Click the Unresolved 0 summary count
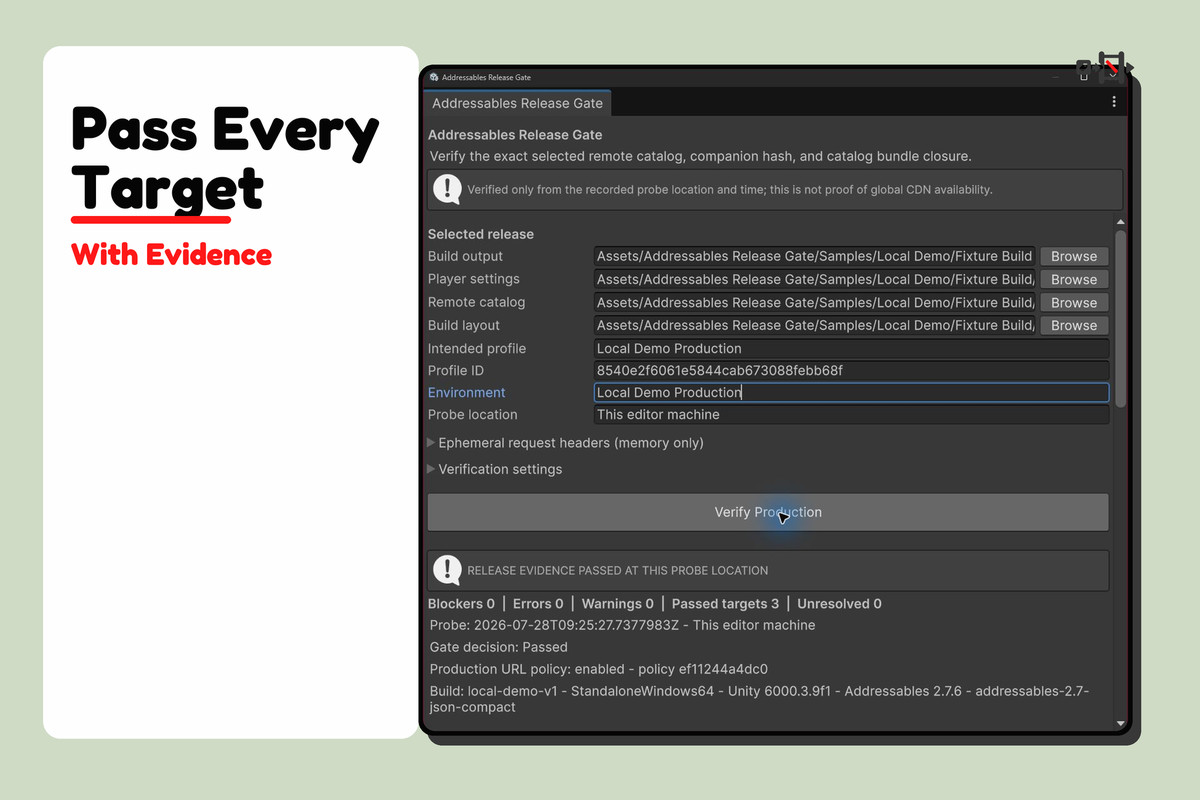This screenshot has height=800, width=1200. pyautogui.click(x=839, y=604)
